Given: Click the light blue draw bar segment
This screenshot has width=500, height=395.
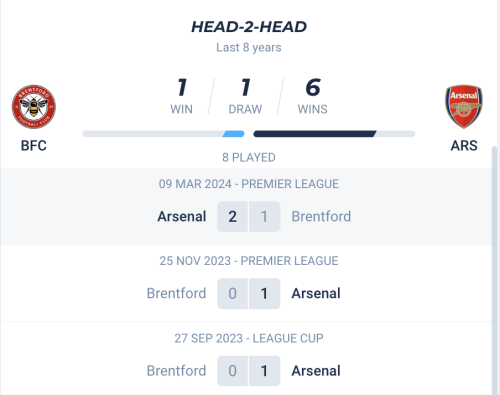Looking at the screenshot, I should coord(233,134).
